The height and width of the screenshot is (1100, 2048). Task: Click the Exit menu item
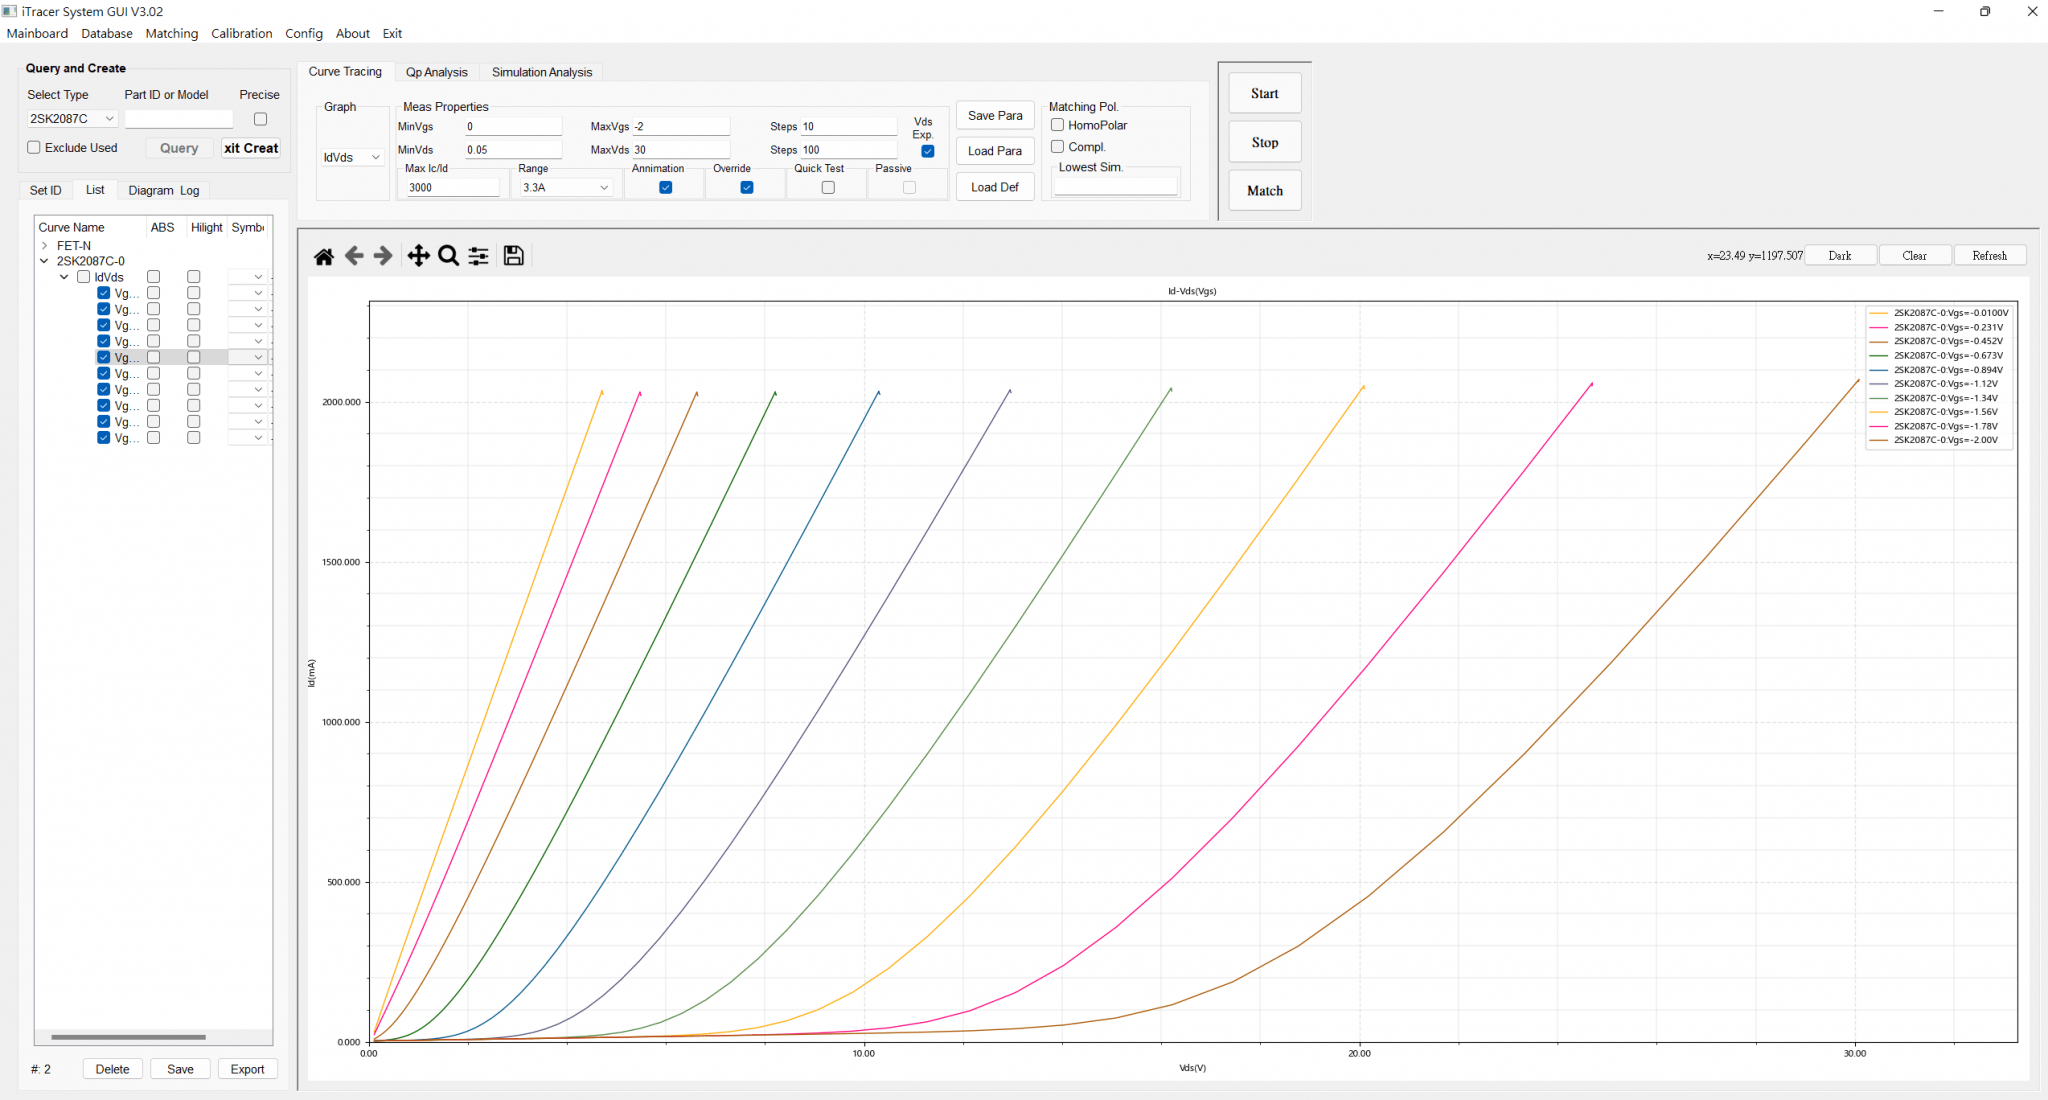(392, 33)
